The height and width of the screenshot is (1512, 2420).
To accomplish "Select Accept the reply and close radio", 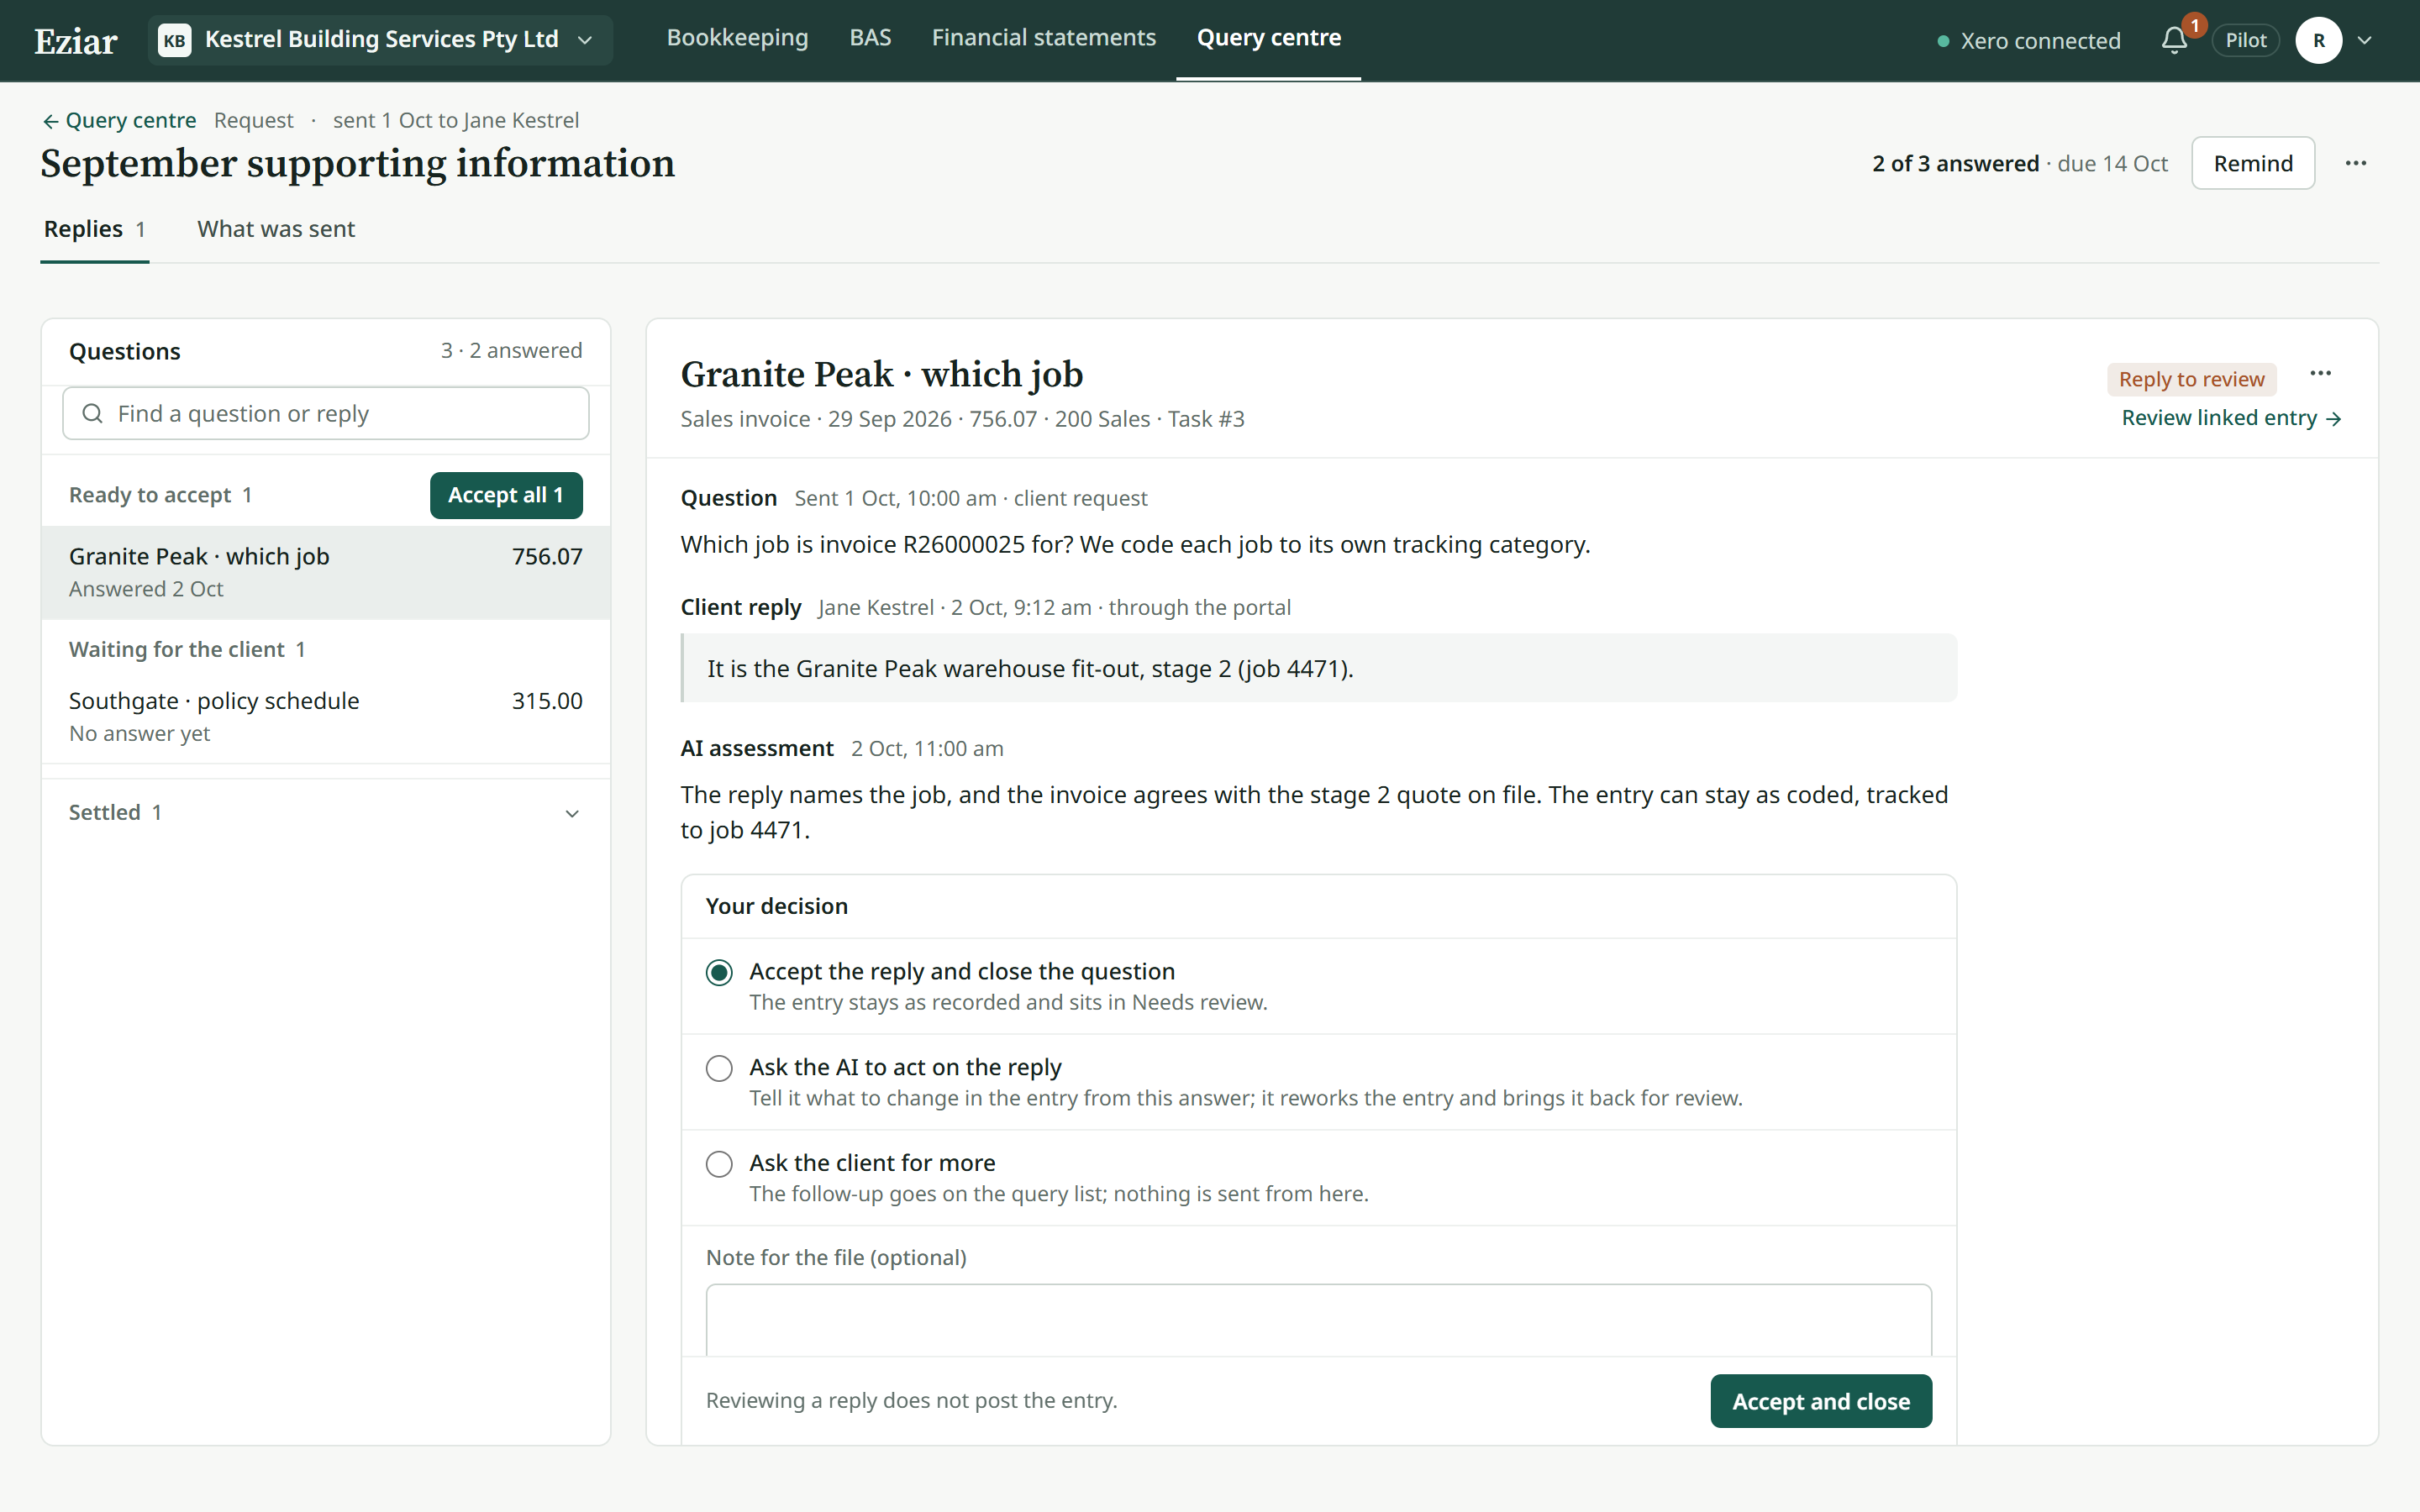I will pos(719,972).
